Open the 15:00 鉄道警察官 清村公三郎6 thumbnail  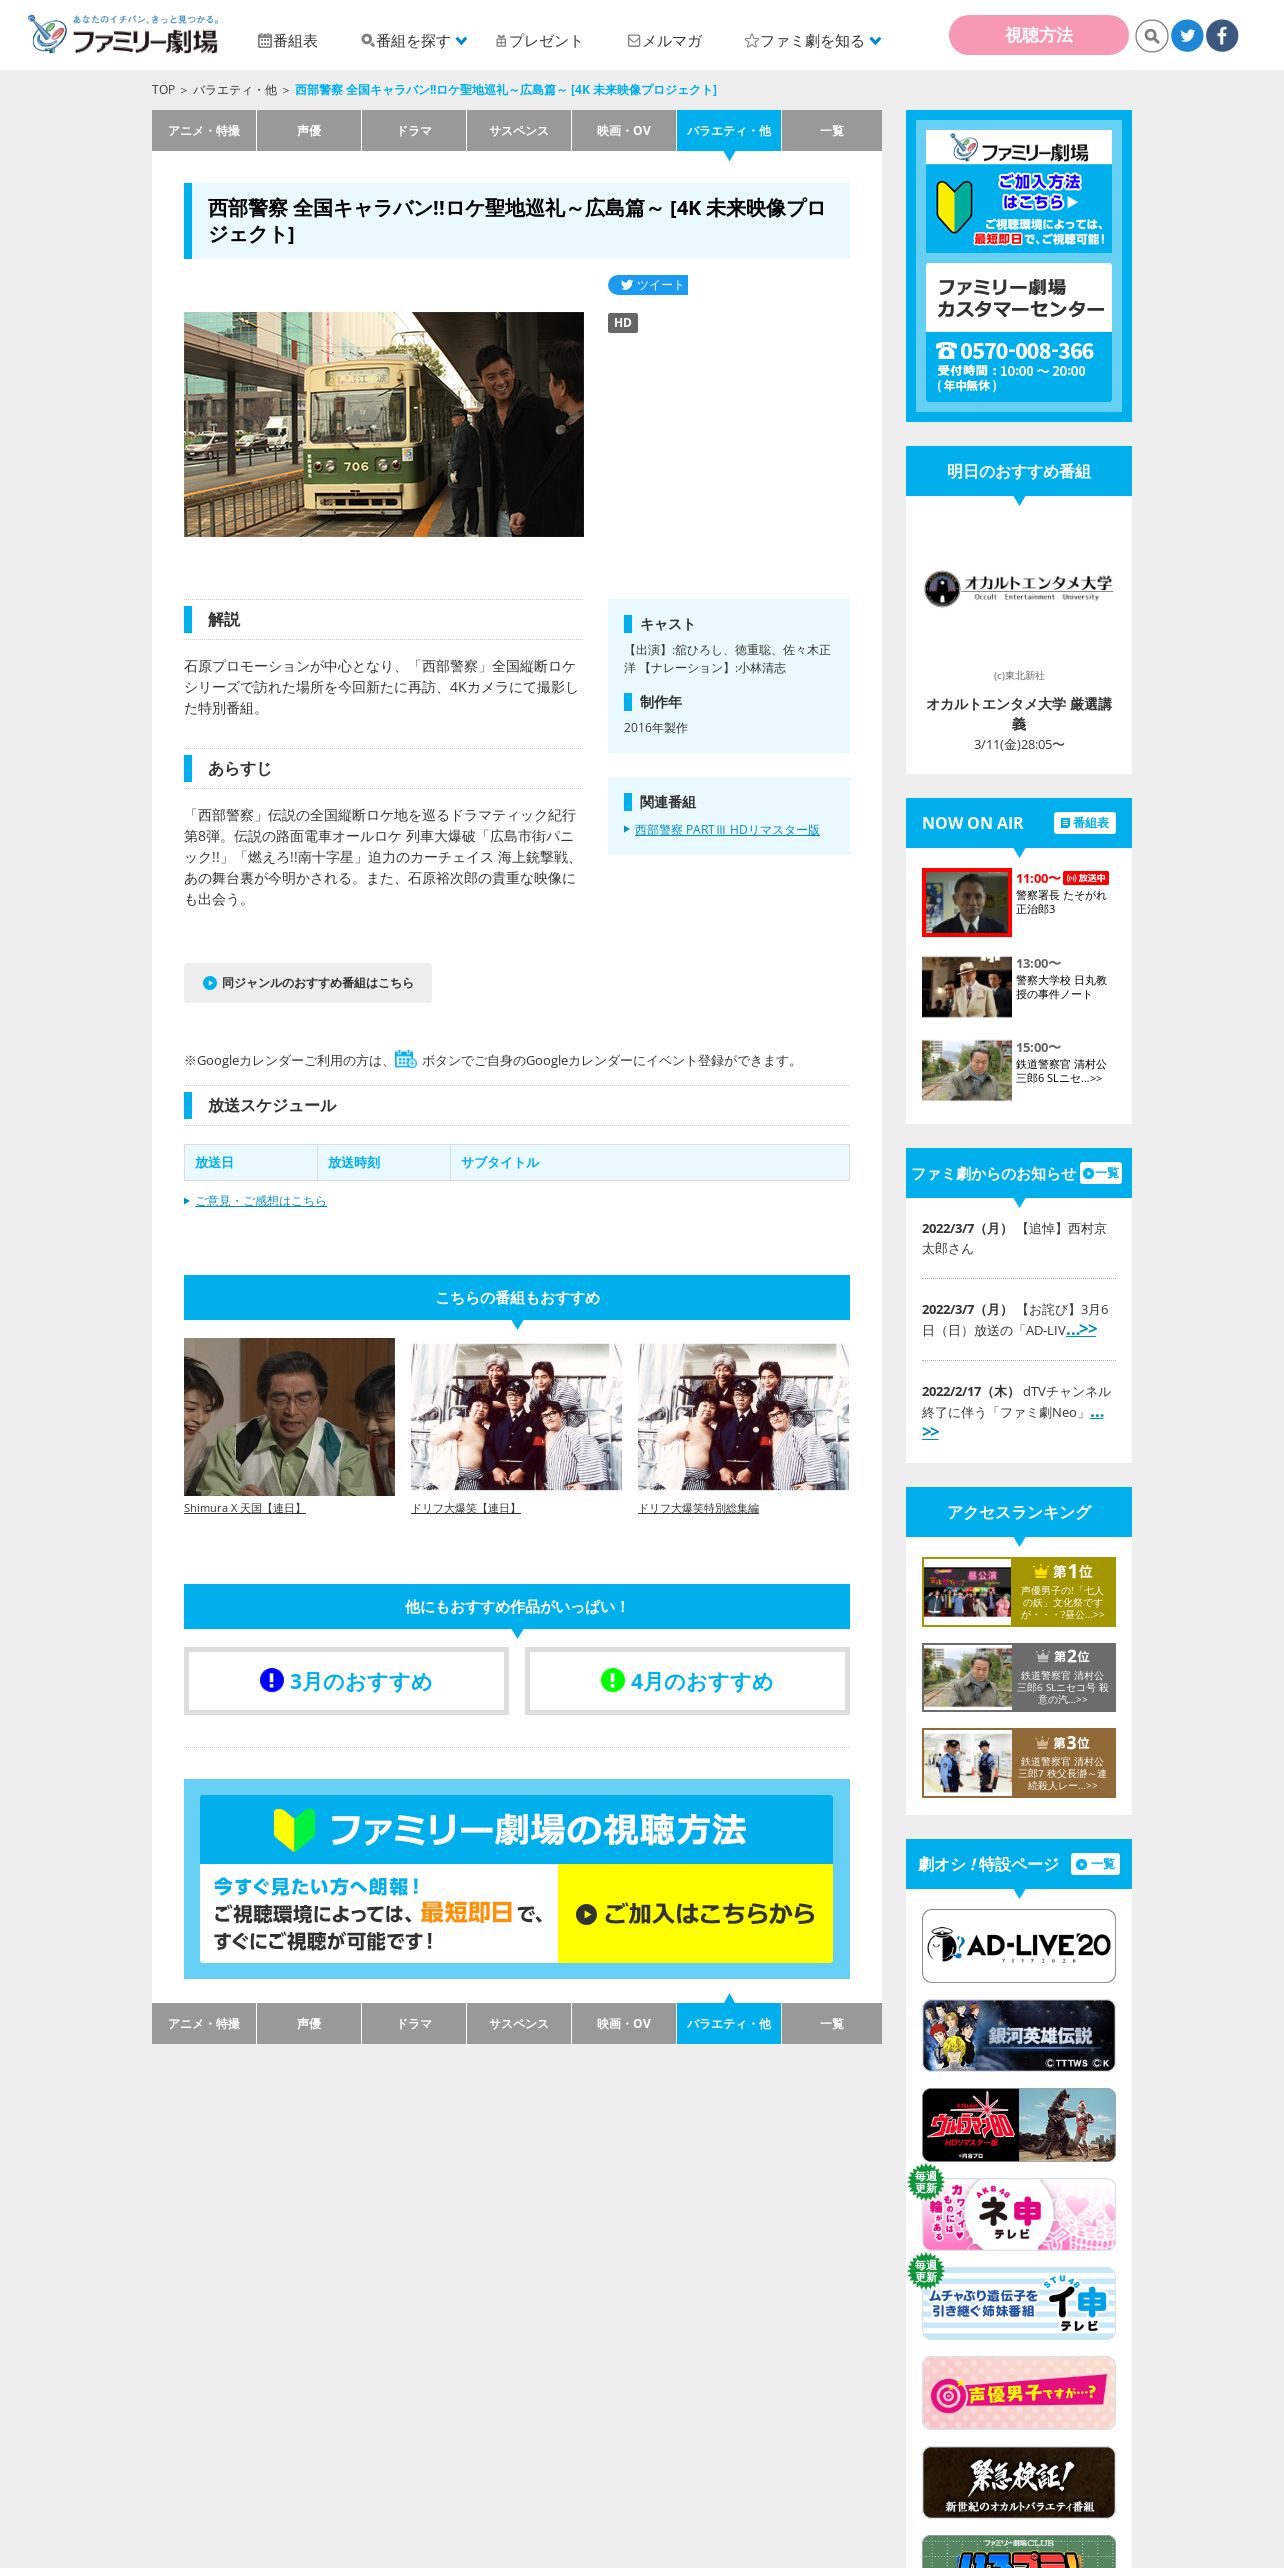[967, 1071]
